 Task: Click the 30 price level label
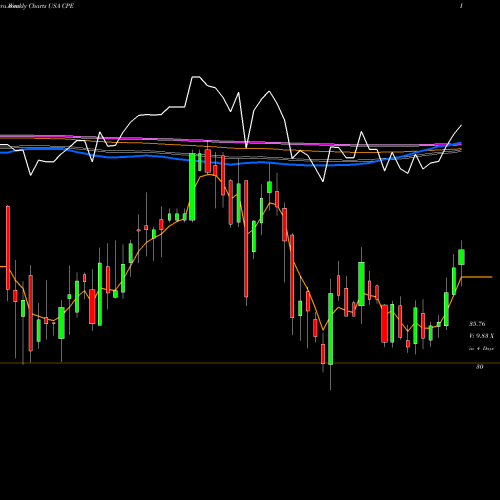click(479, 367)
